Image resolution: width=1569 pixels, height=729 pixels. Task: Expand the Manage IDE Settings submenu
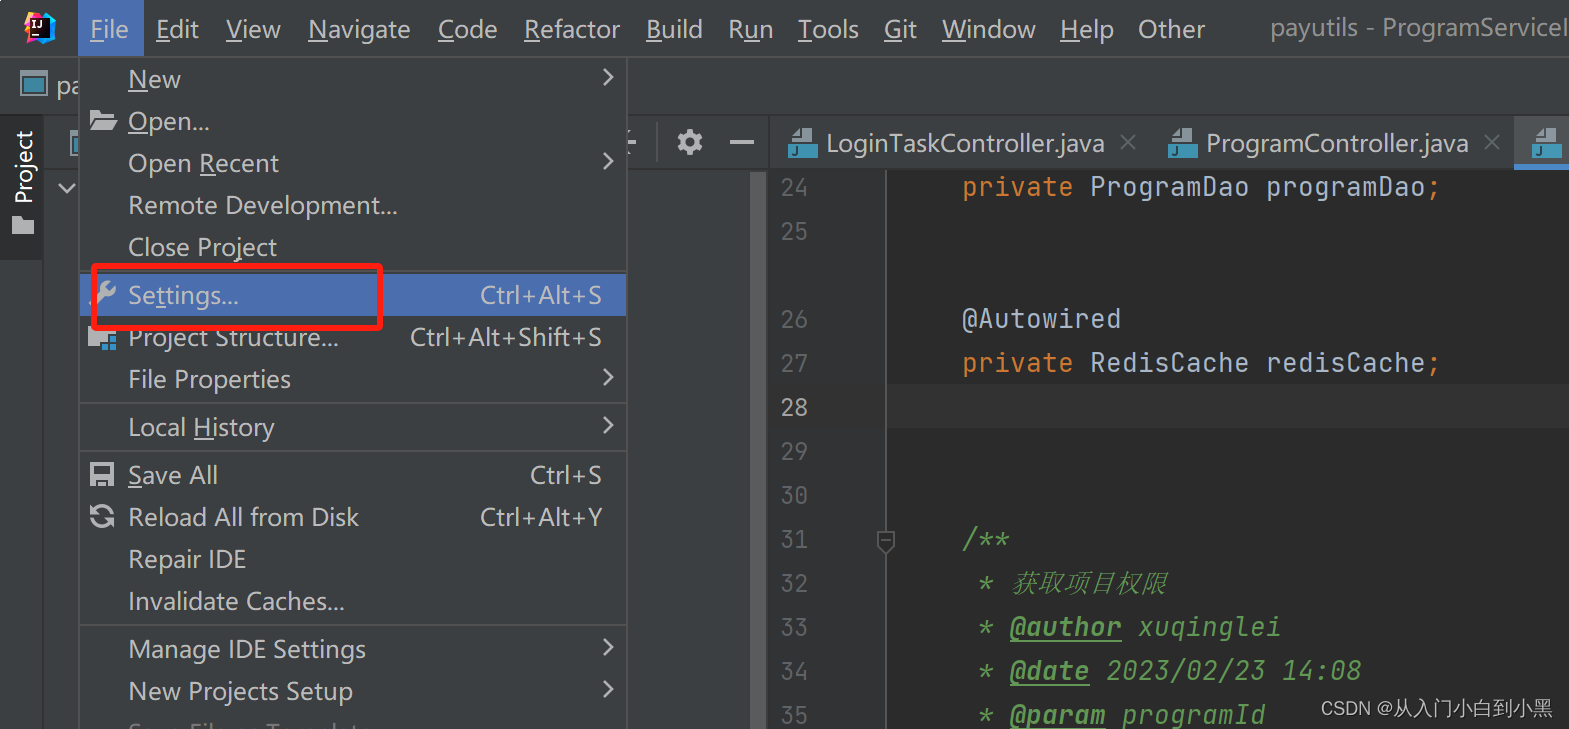(608, 648)
